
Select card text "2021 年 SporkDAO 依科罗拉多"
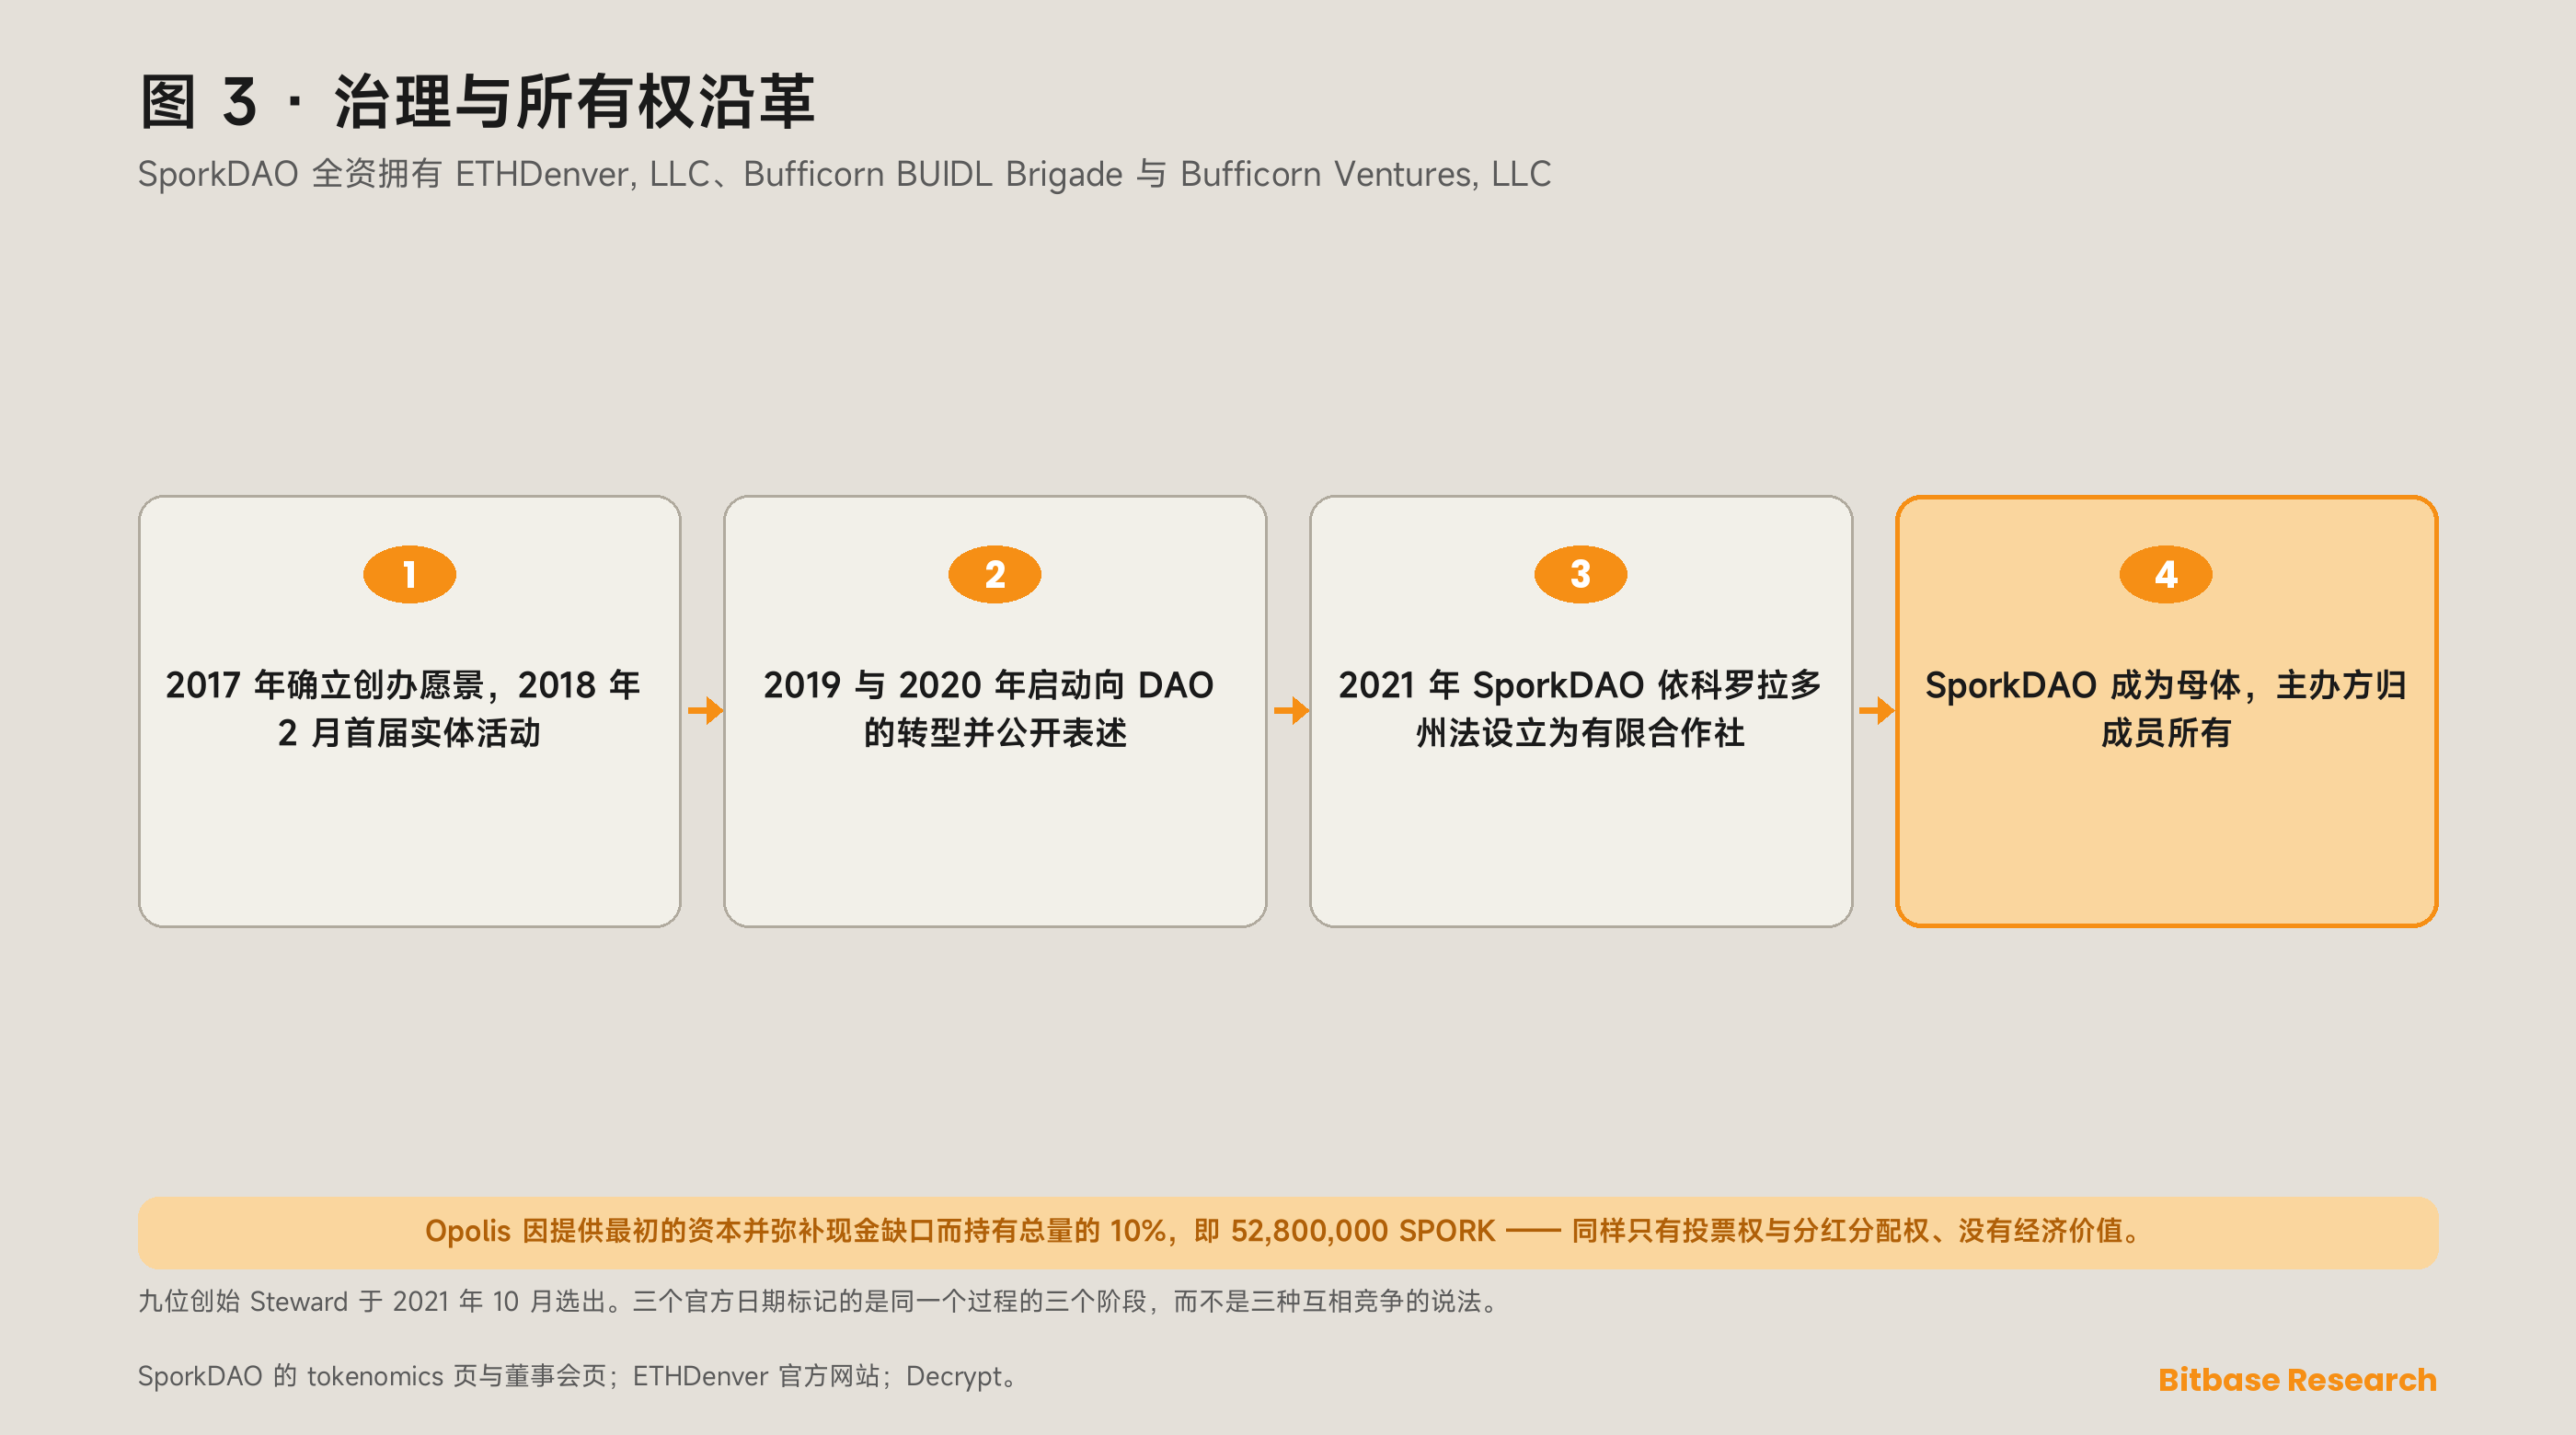point(1580,685)
